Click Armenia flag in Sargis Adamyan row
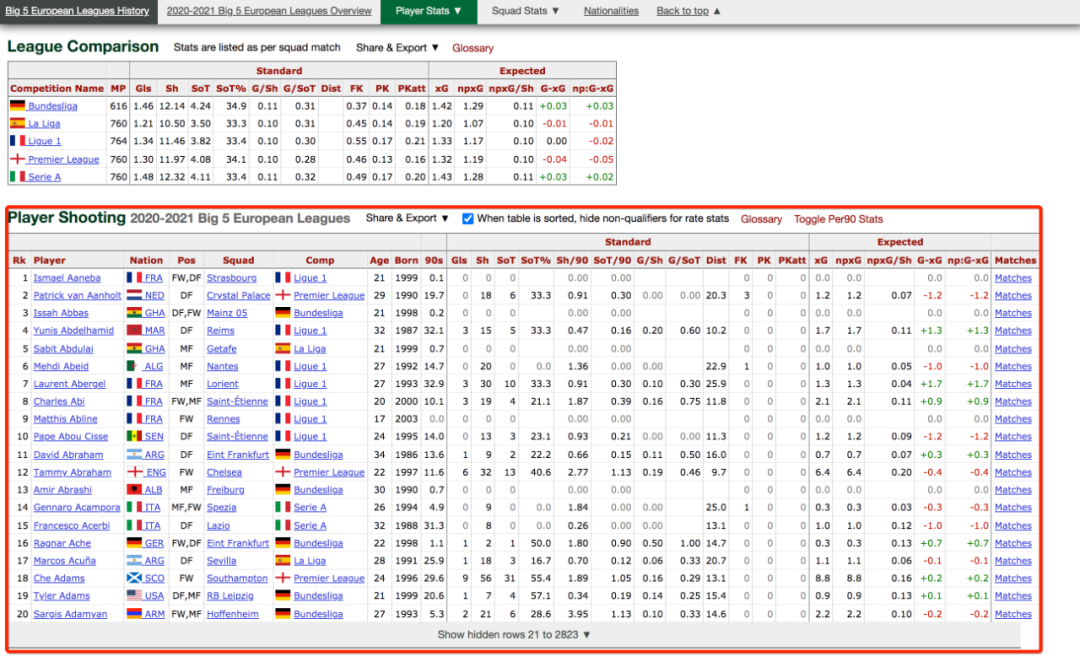Viewport: 1080px width, 657px height. click(x=134, y=614)
